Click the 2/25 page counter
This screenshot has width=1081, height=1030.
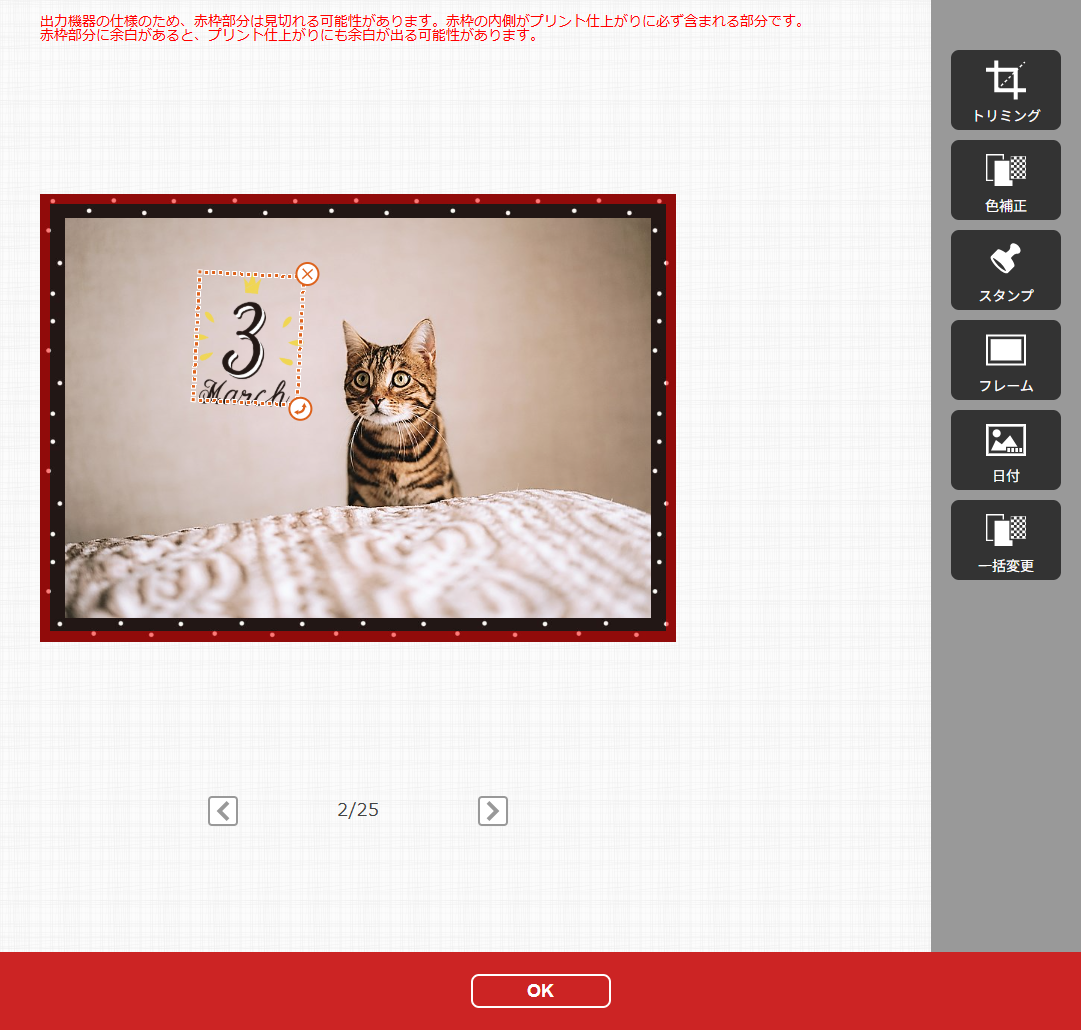(x=358, y=811)
